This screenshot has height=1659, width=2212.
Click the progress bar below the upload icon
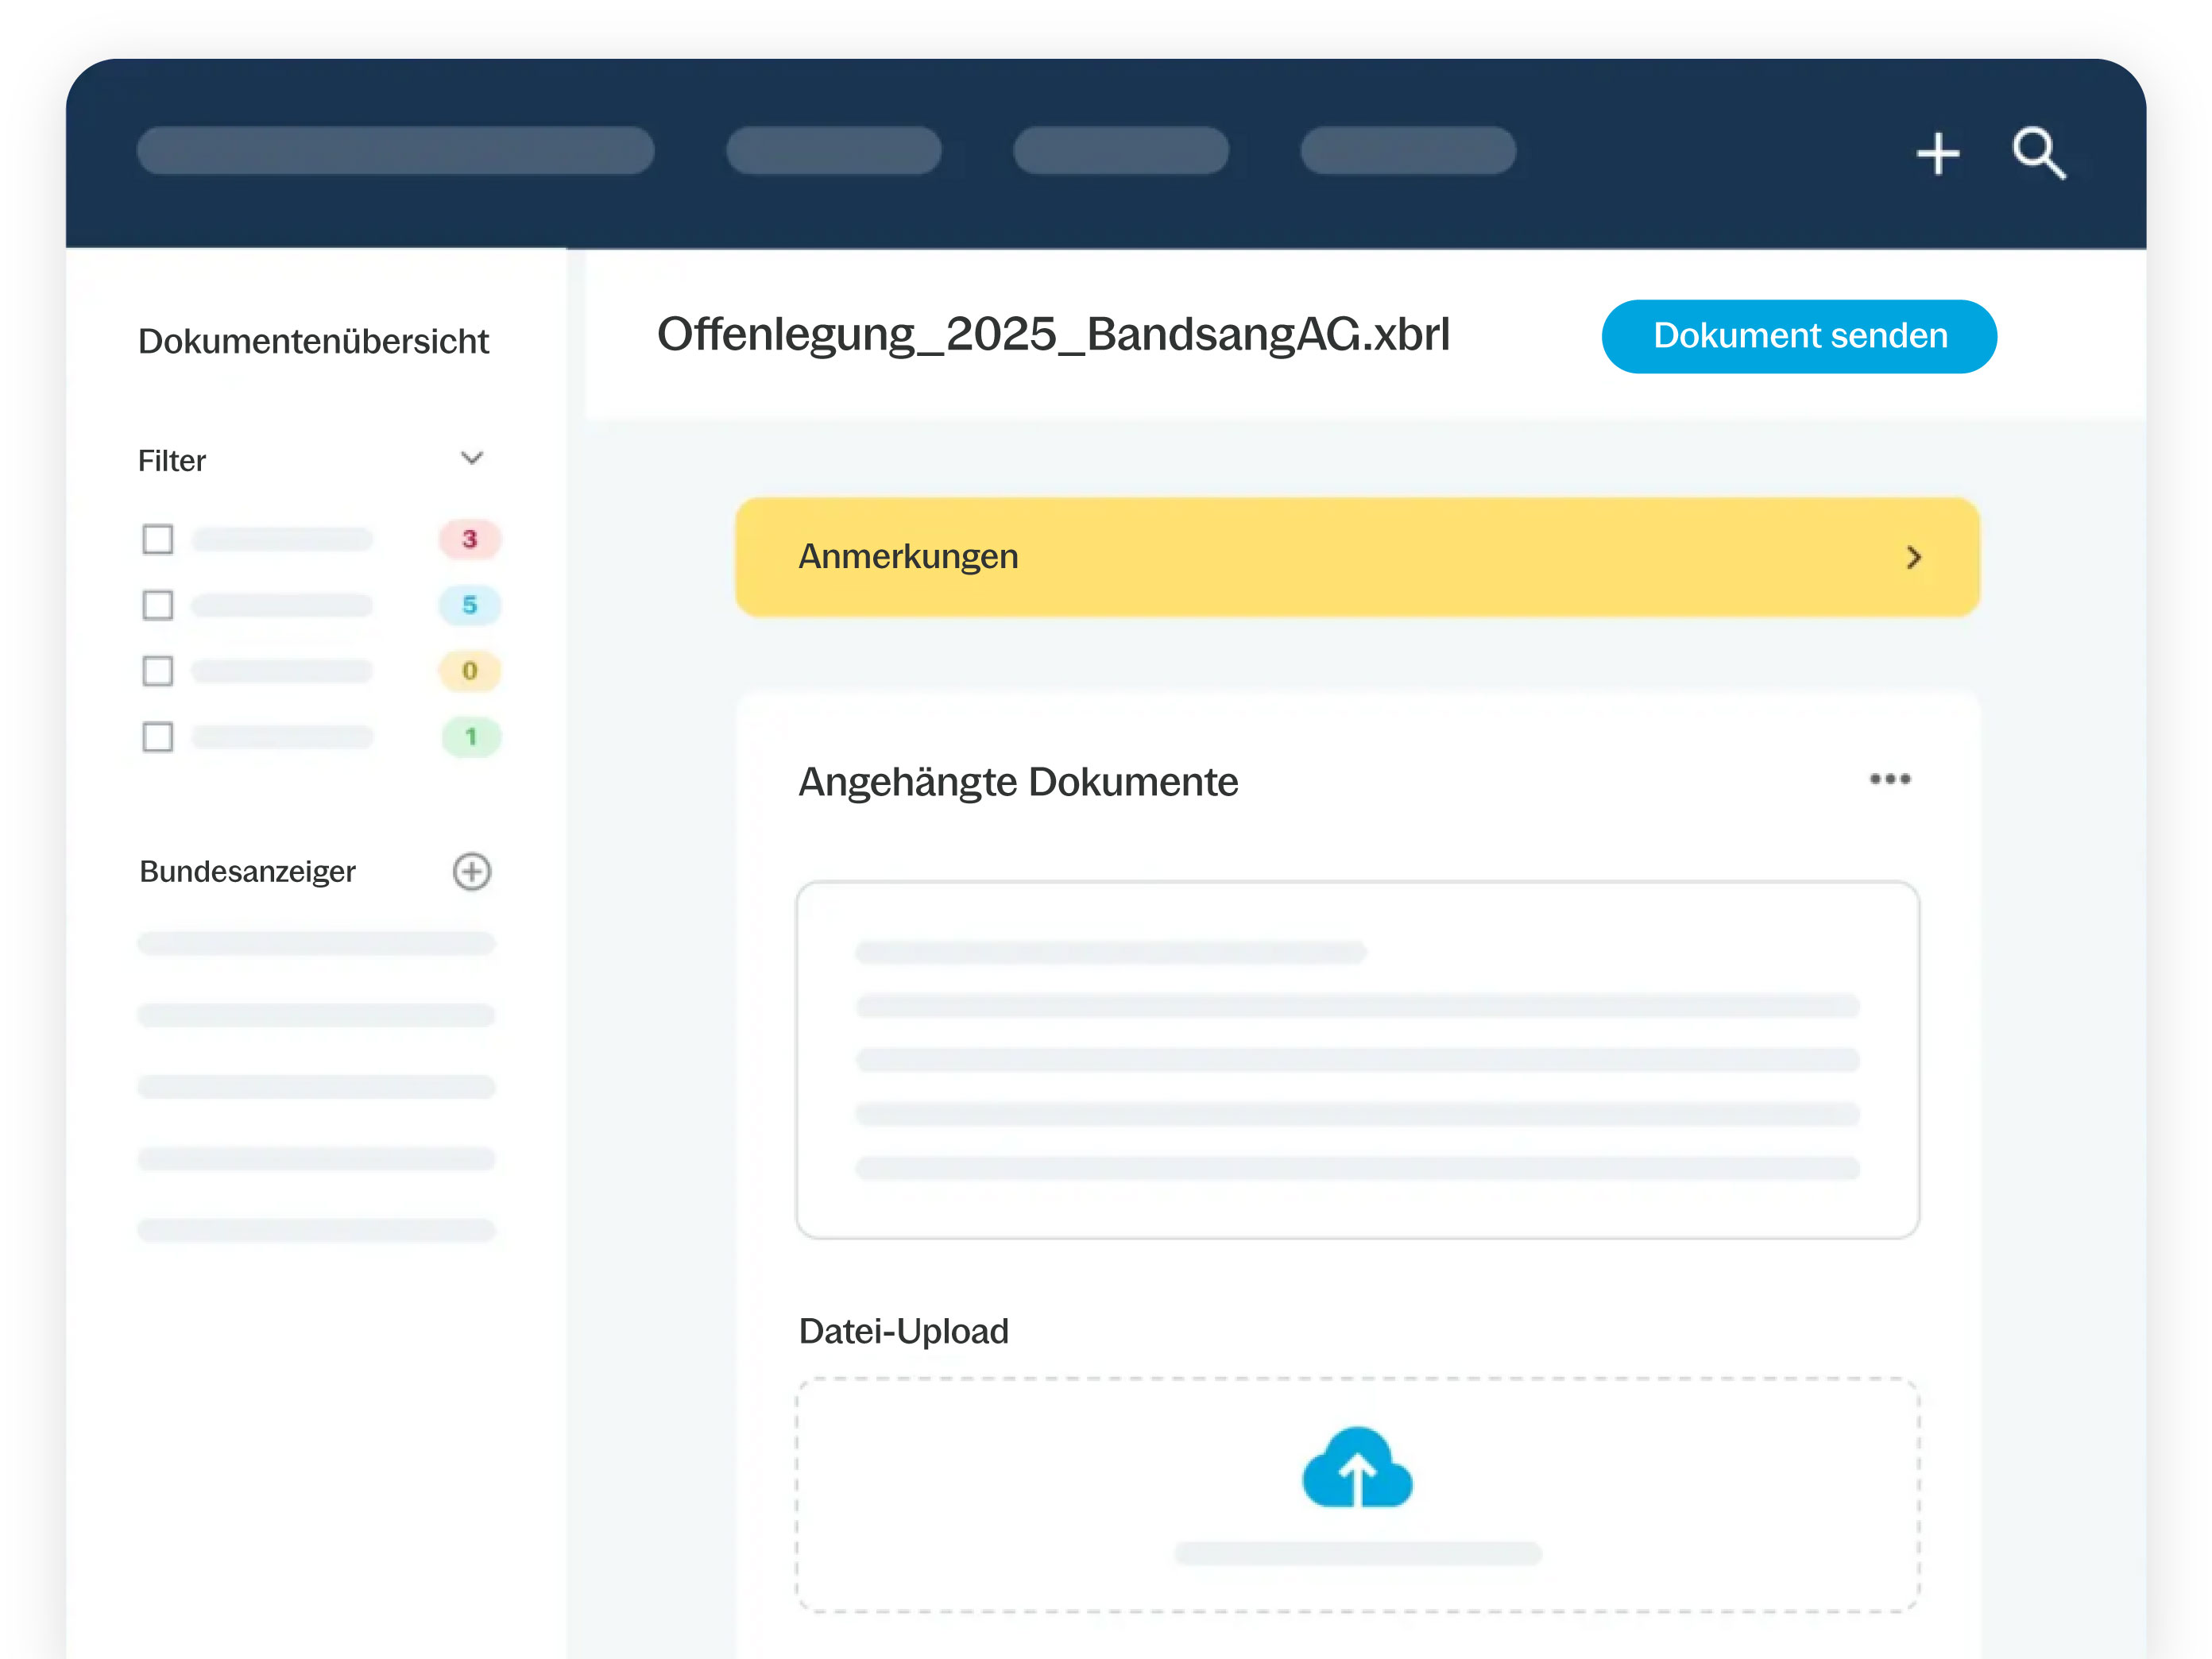coord(1357,1553)
